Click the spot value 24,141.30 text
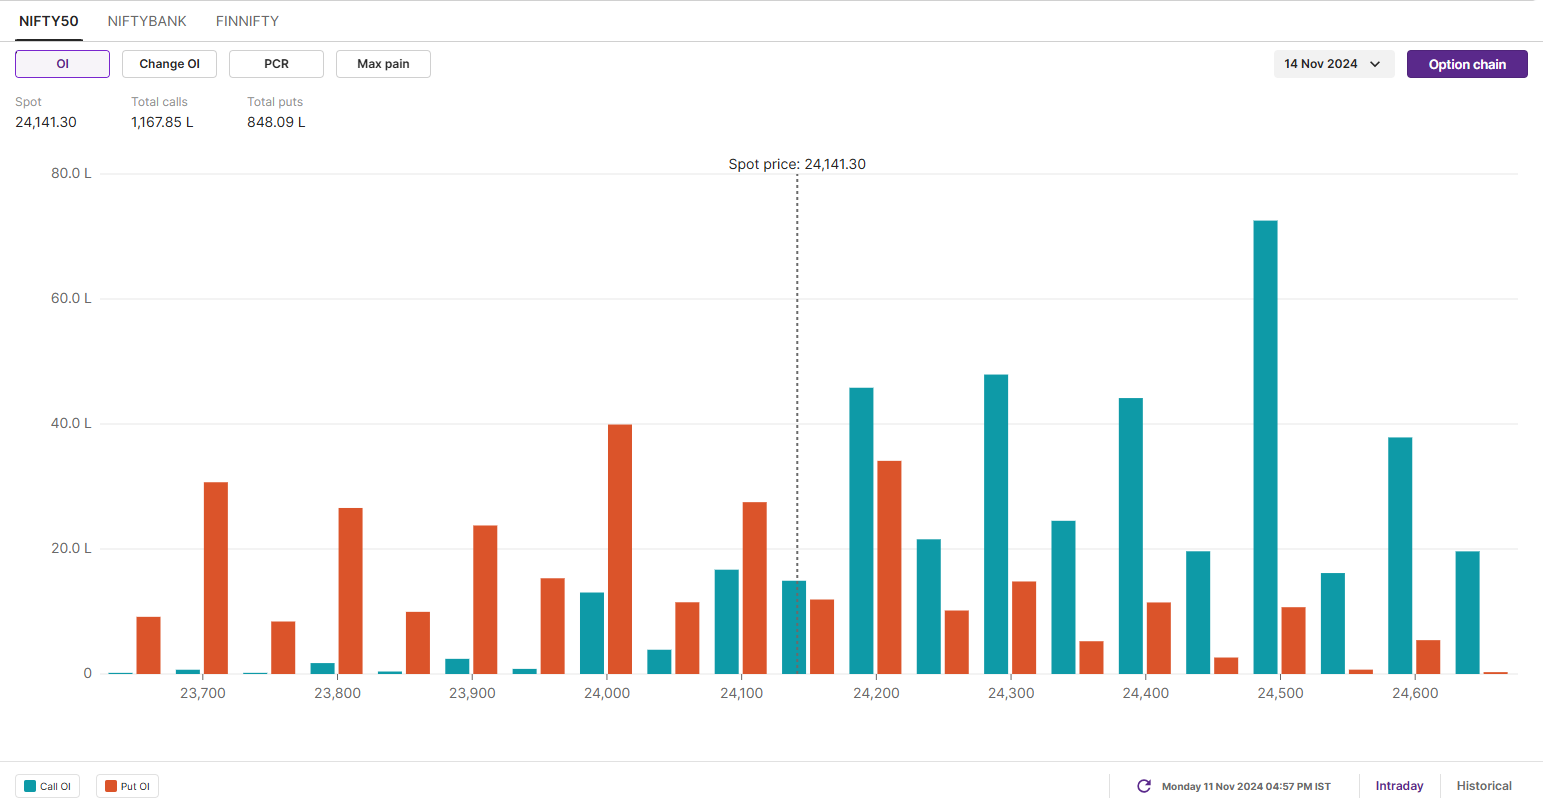Viewport: 1543px width, 802px height. (46, 122)
